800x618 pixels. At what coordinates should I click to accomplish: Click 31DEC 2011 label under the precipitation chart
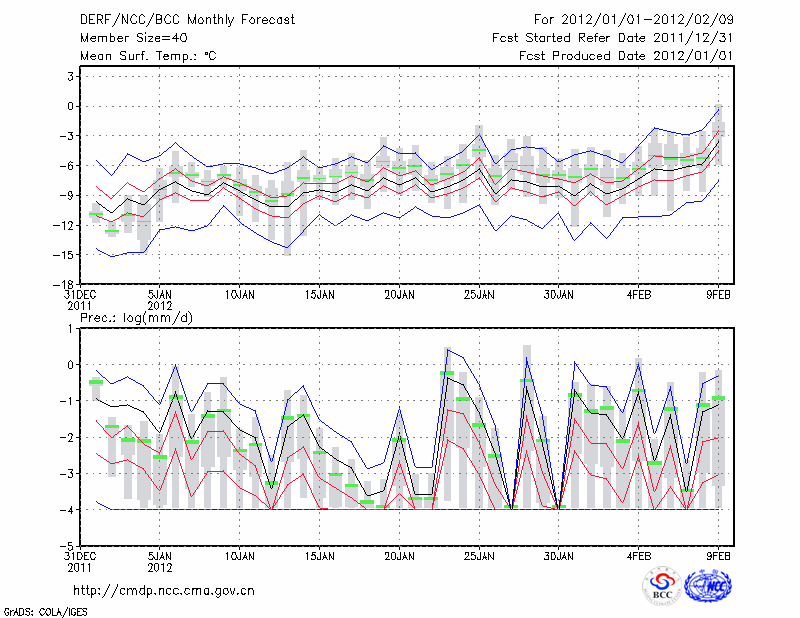coord(80,560)
